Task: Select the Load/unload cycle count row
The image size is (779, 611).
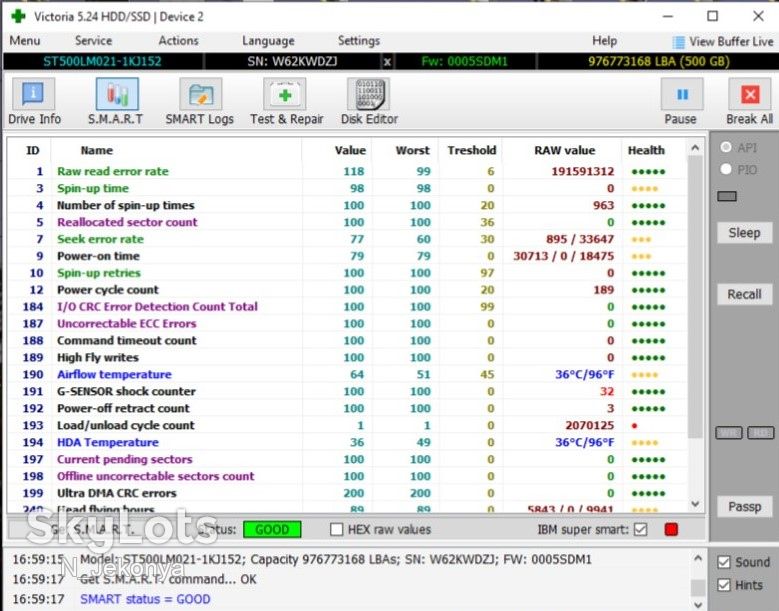Action: pyautogui.click(x=348, y=425)
